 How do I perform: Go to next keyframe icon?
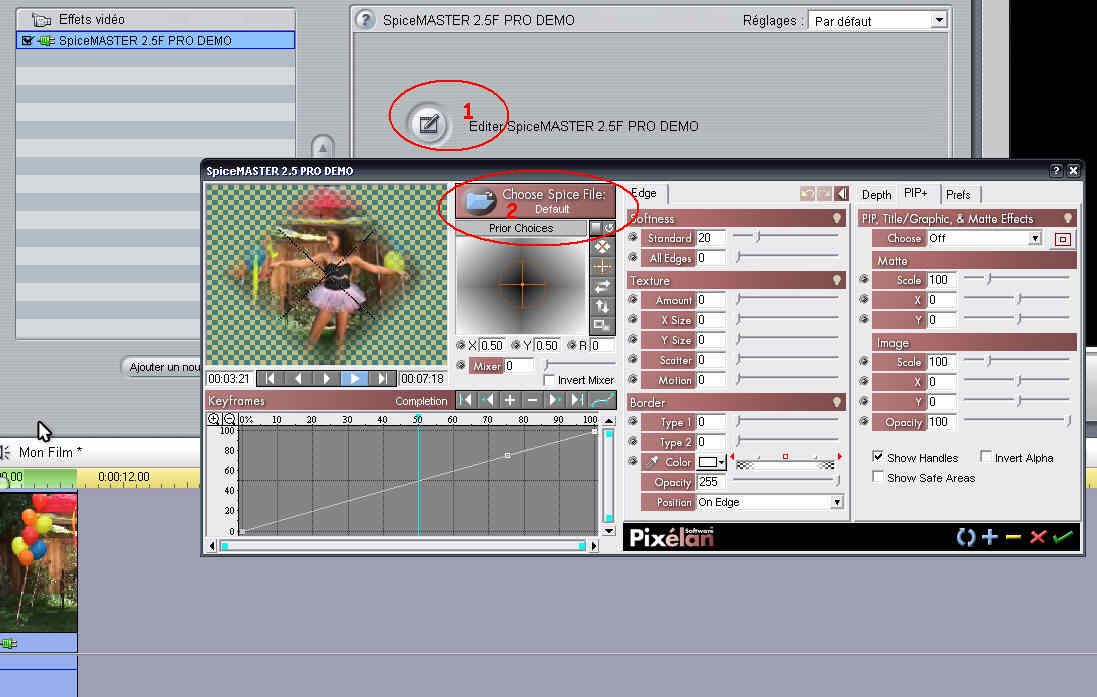[x=554, y=400]
